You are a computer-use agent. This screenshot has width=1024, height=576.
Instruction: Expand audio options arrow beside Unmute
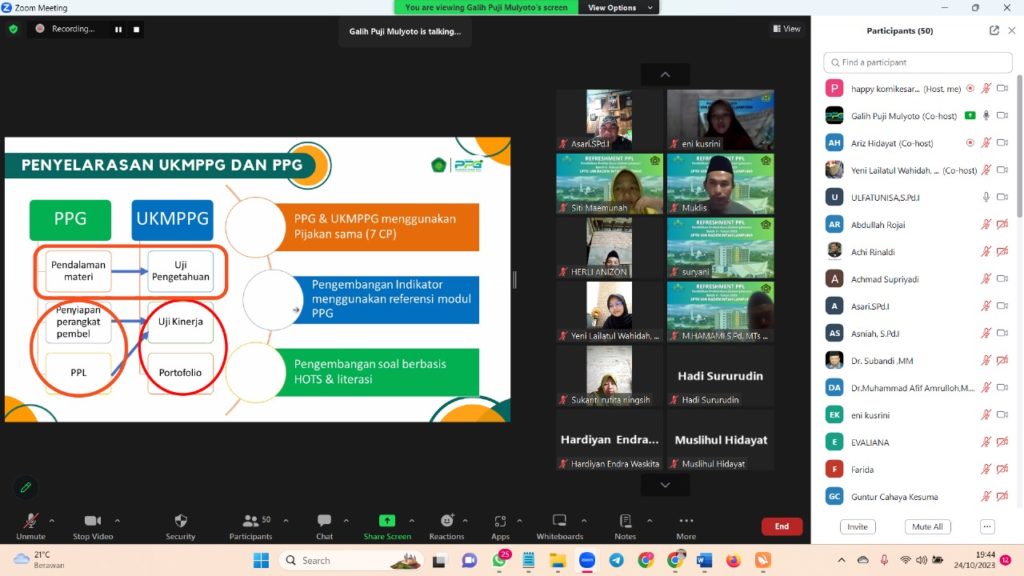[x=52, y=520]
